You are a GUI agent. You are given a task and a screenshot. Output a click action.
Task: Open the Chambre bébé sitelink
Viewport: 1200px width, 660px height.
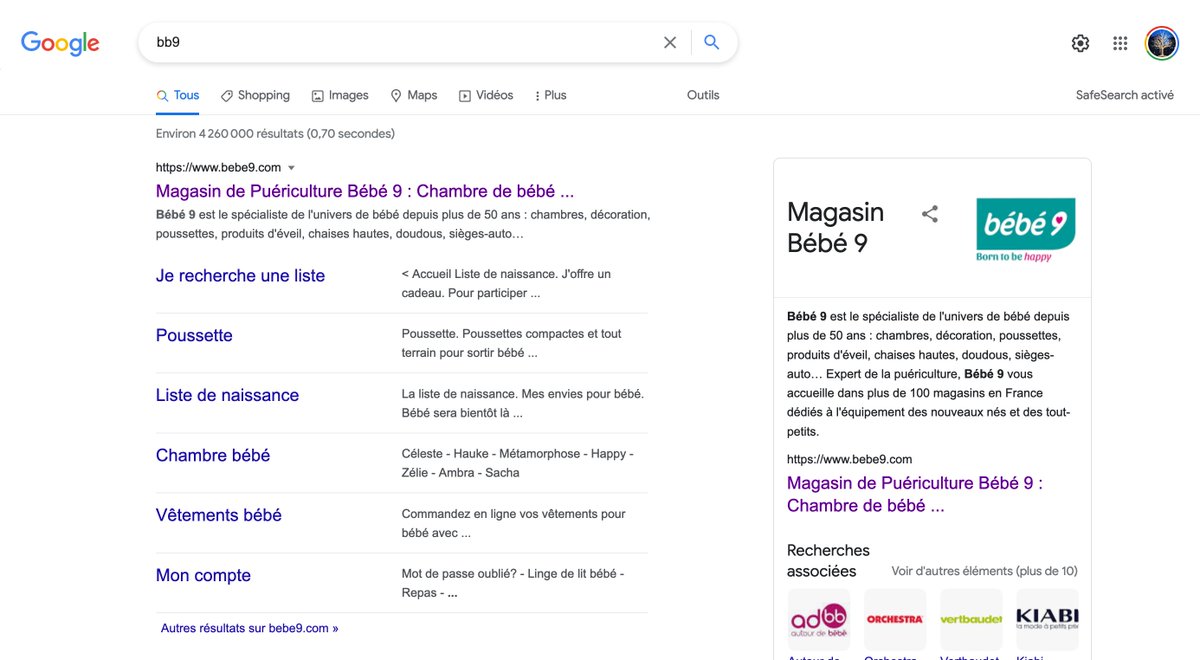point(213,456)
